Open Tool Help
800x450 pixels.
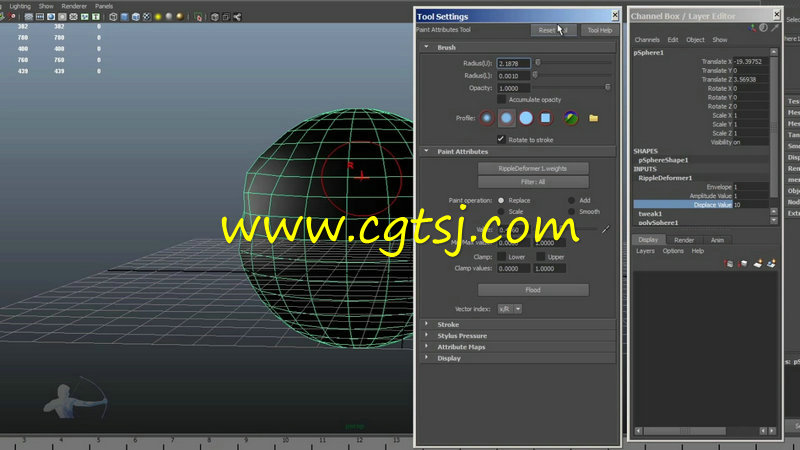tap(599, 30)
